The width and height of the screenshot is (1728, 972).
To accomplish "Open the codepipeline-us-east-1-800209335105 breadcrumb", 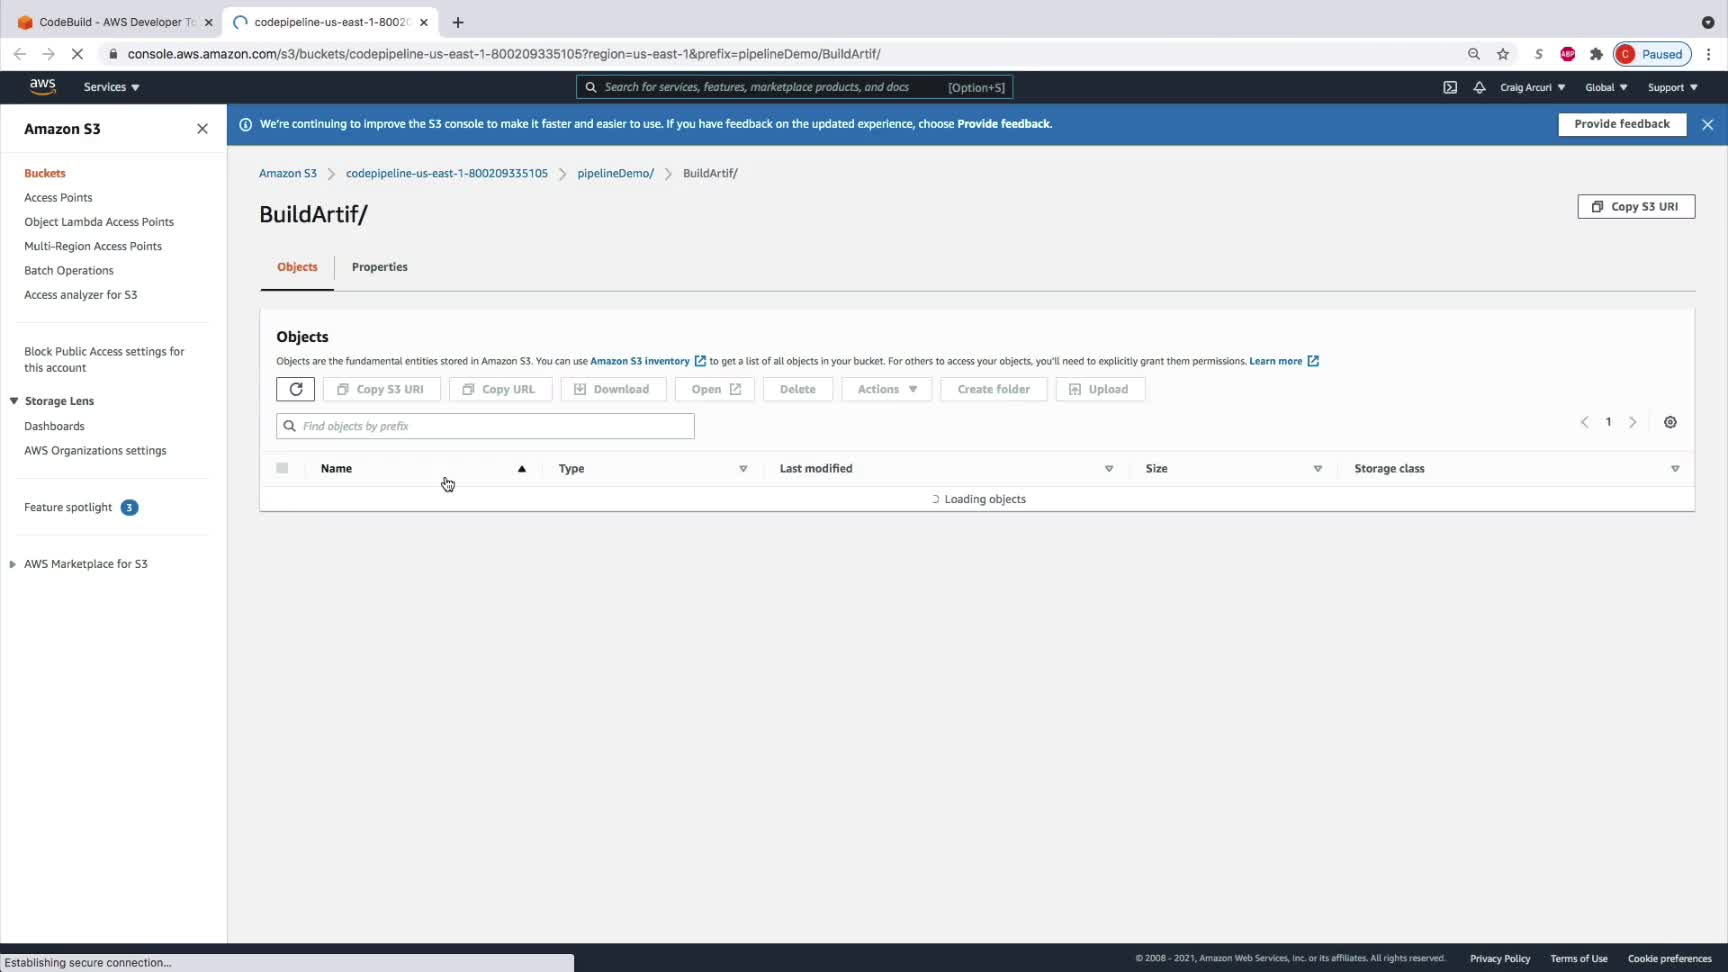I will pyautogui.click(x=447, y=173).
